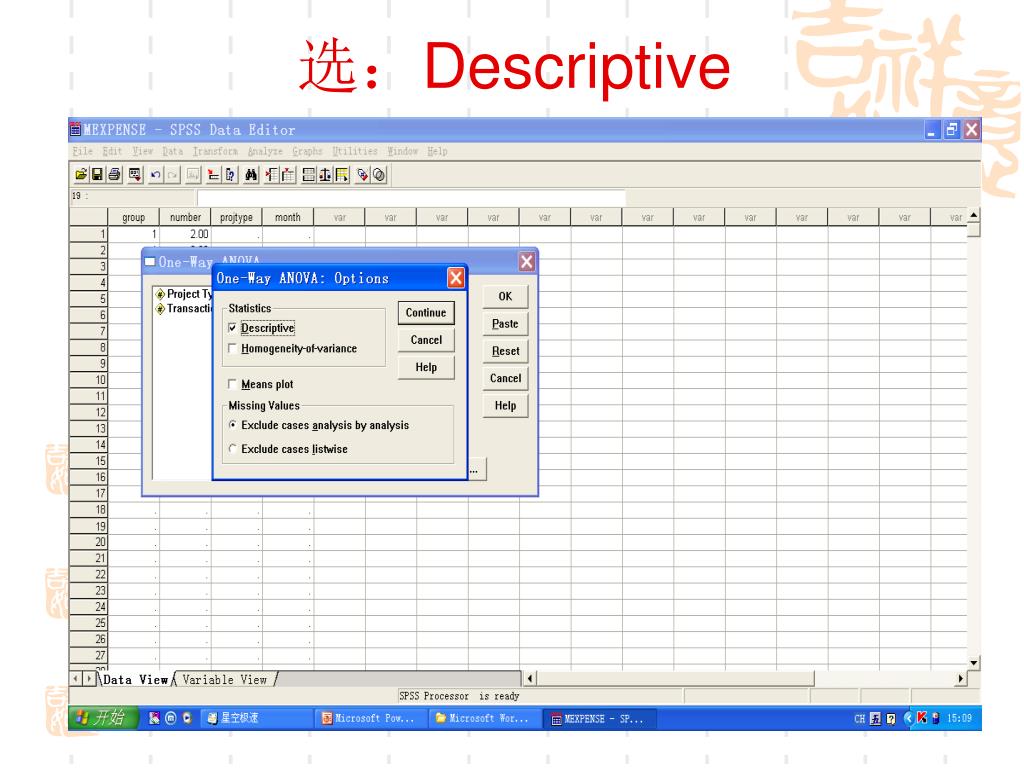The height and width of the screenshot is (768, 1024).
Task: Close the One-Way ANOVA Options dialog
Action: coord(456,278)
